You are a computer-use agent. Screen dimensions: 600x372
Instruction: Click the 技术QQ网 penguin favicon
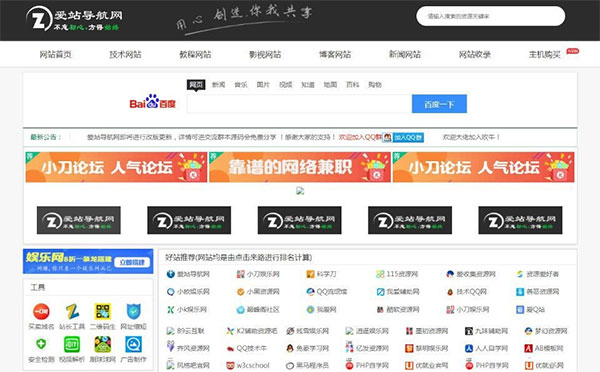pyautogui.click(x=450, y=292)
